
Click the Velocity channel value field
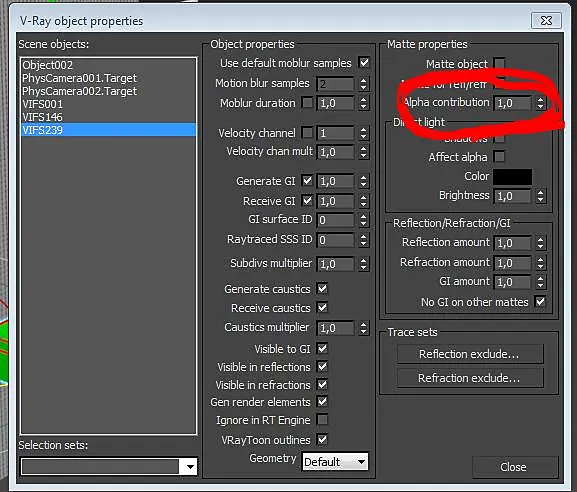point(335,133)
